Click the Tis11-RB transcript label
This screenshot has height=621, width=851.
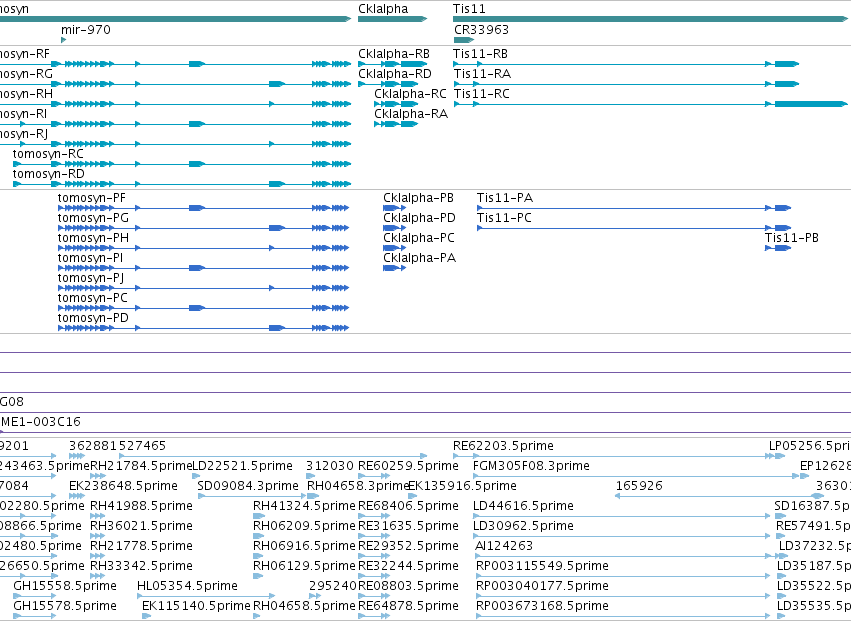click(x=481, y=54)
